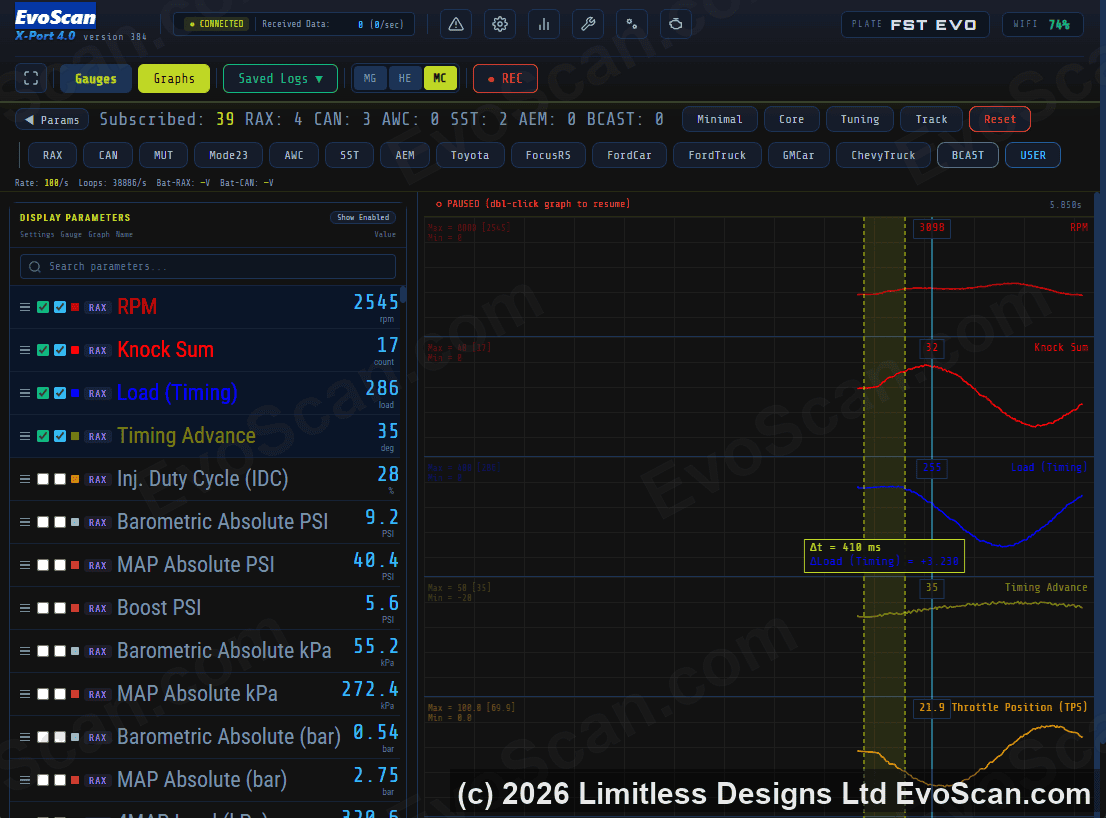Collapse the Params panel arrow button
Image resolution: width=1106 pixels, height=818 pixels.
click(x=52, y=120)
